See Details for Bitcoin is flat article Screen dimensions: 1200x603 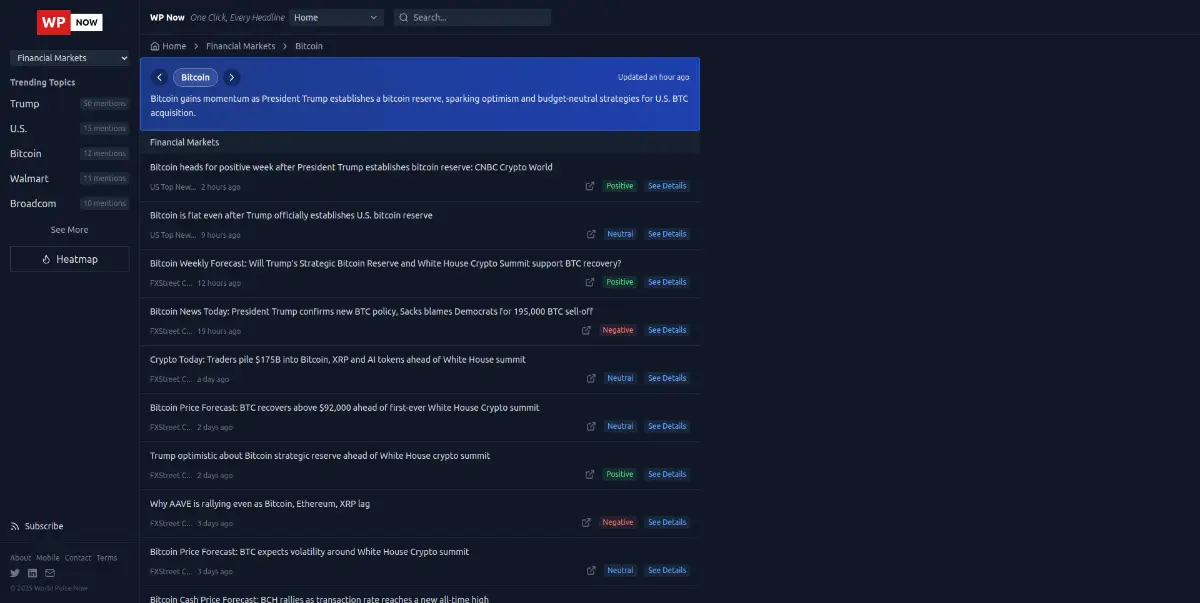(x=667, y=234)
